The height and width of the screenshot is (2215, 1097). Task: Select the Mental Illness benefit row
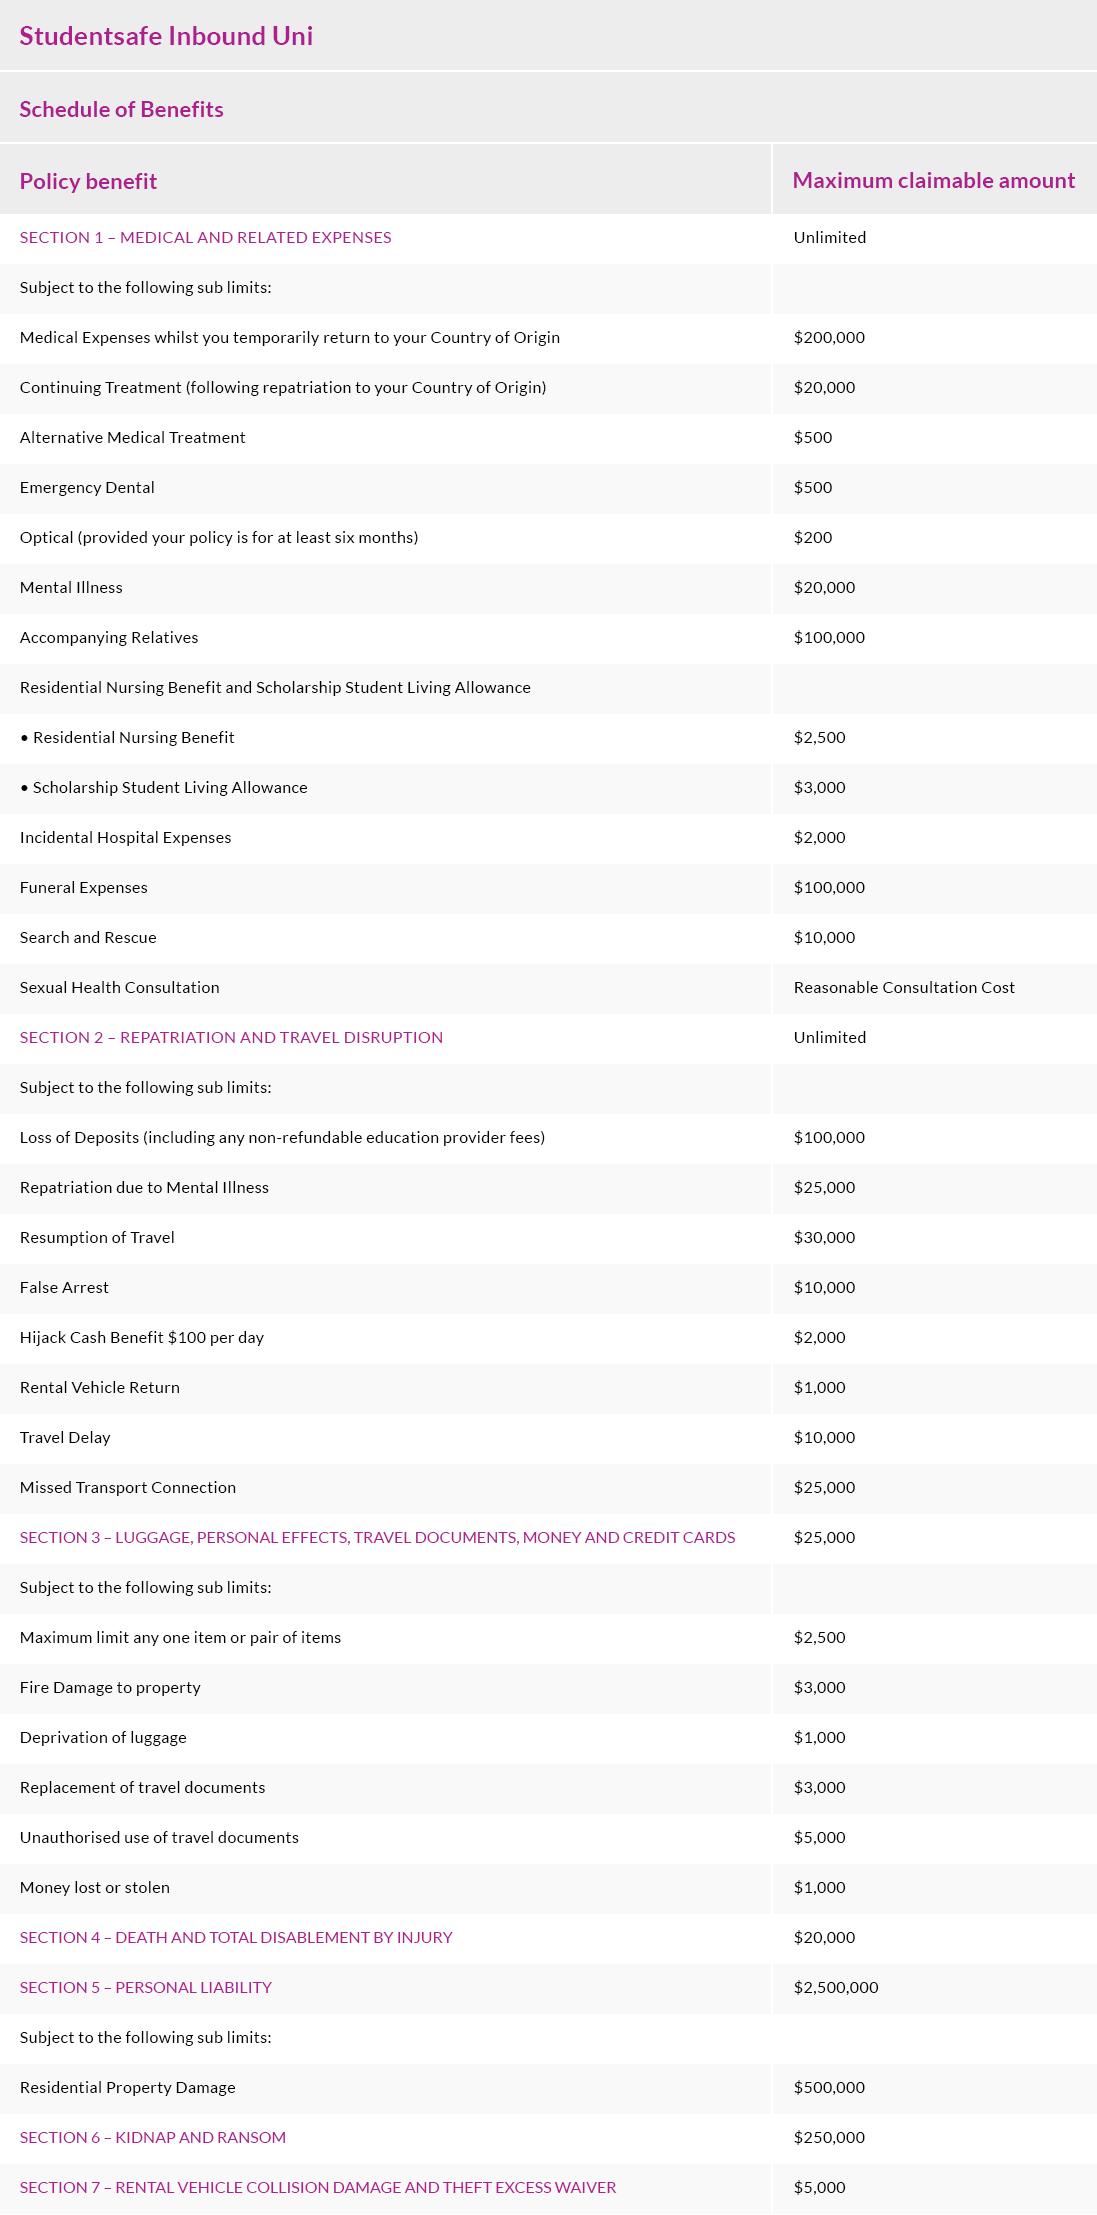71,587
